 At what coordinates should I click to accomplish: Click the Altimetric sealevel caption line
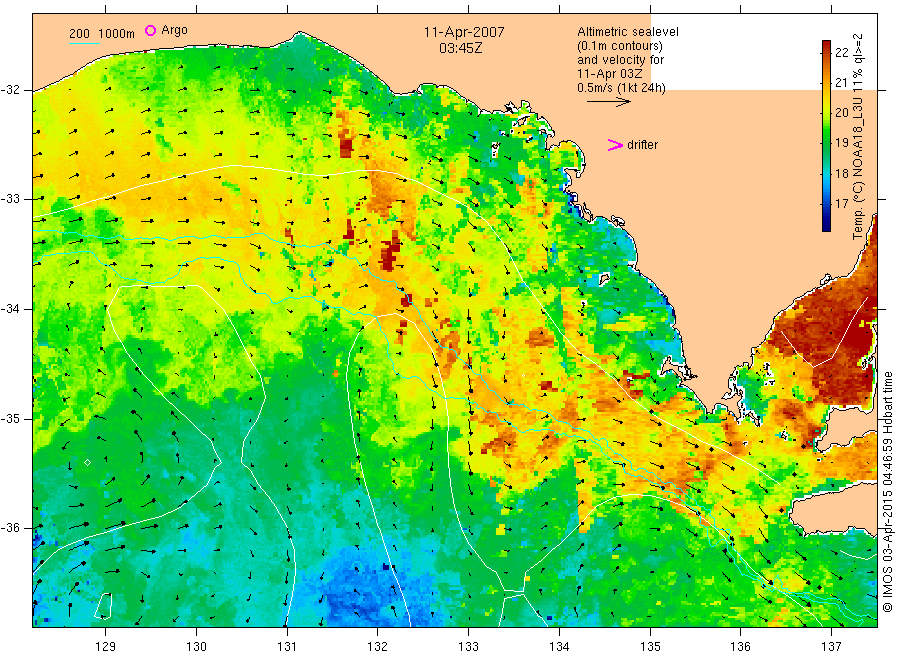pyautogui.click(x=628, y=32)
